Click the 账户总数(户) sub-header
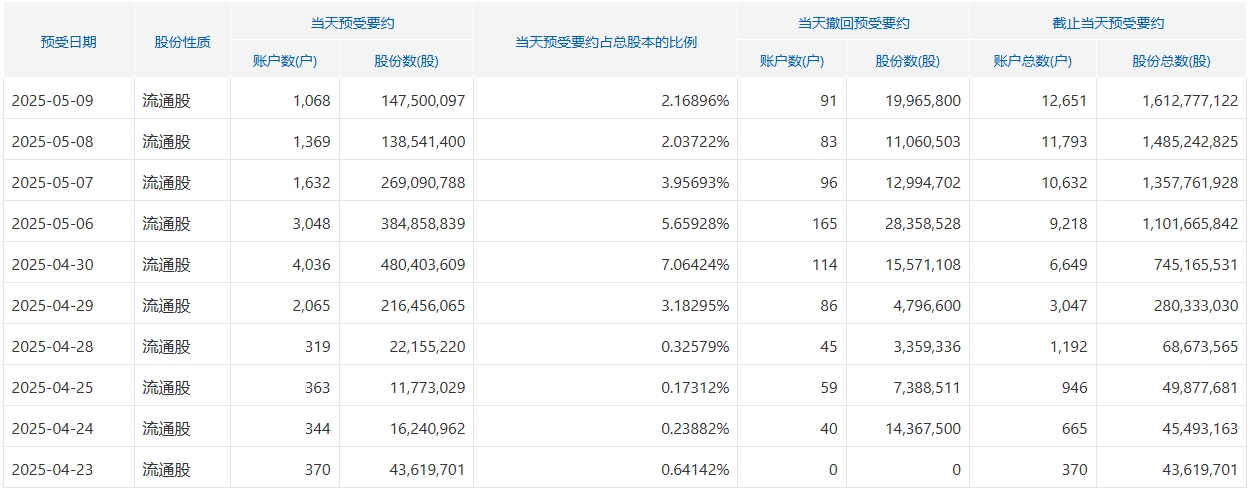 tap(1033, 61)
